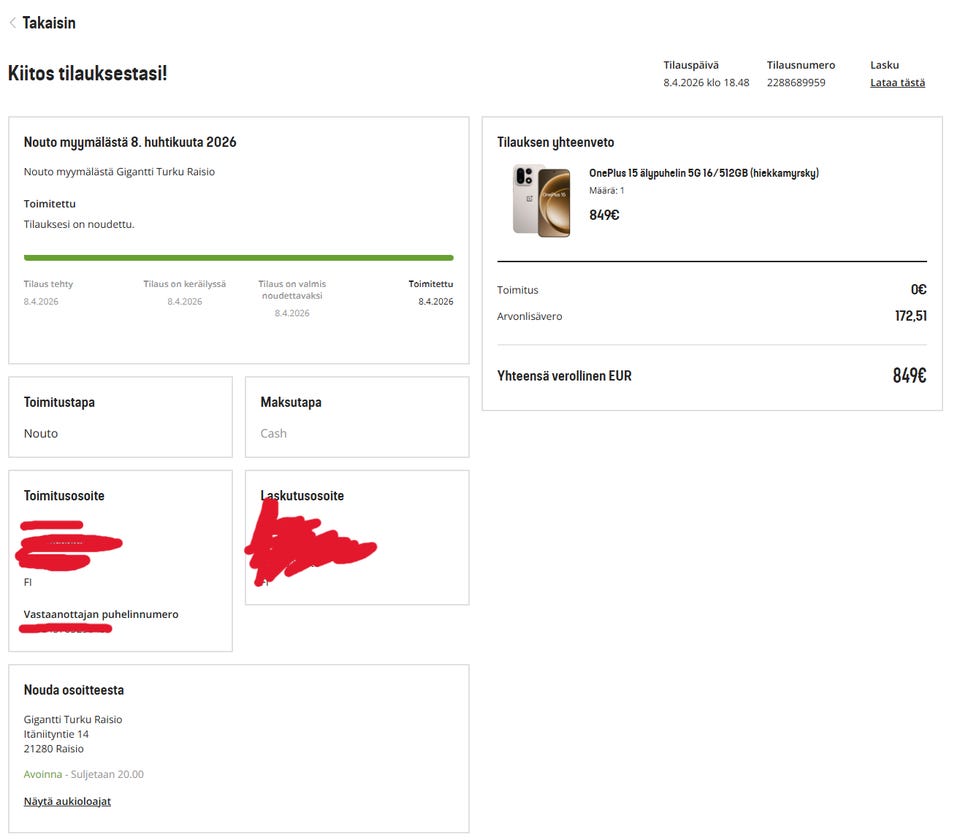Click the 21280 Raisio postal code line
The height and width of the screenshot is (840, 960).
point(54,749)
